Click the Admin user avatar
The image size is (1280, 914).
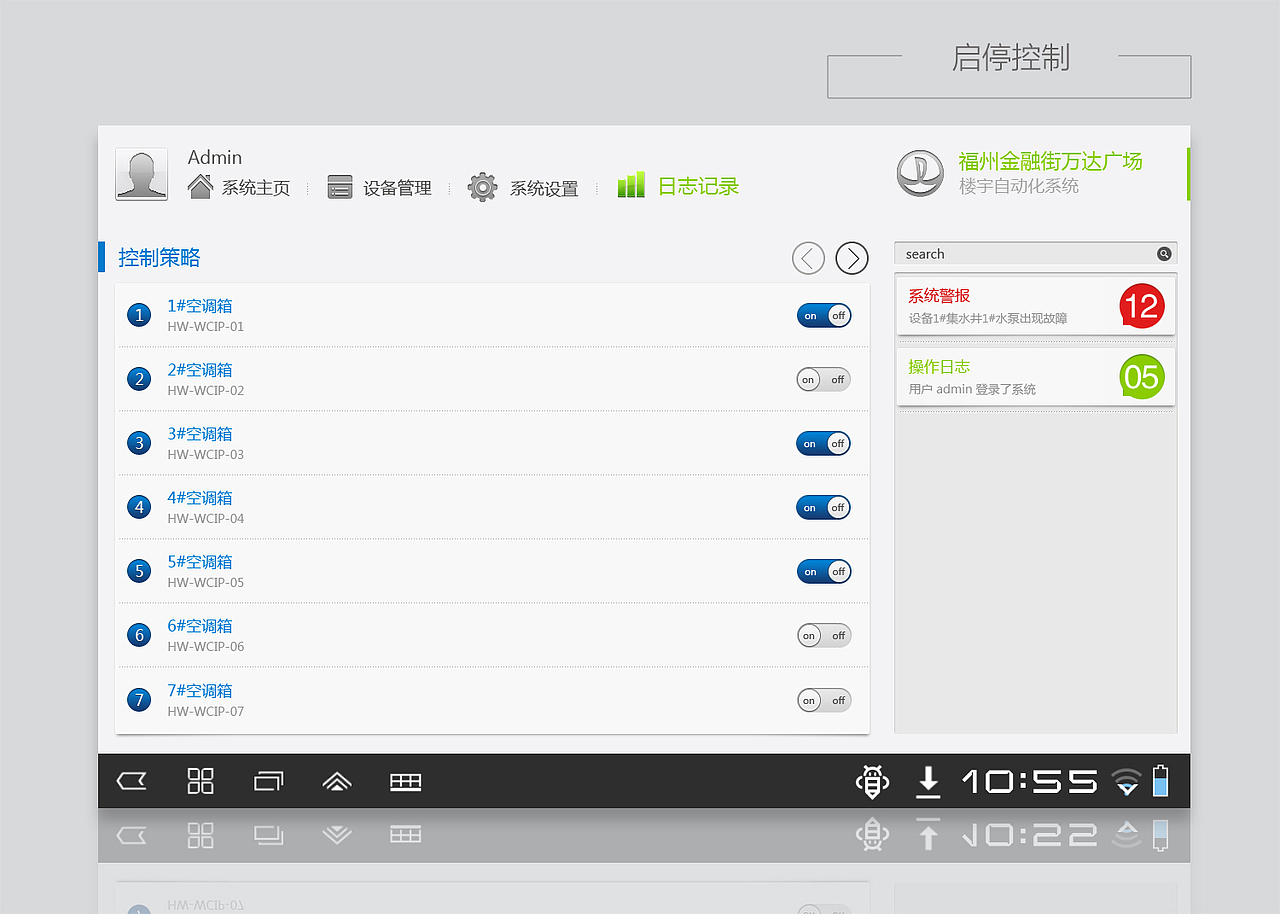[141, 174]
